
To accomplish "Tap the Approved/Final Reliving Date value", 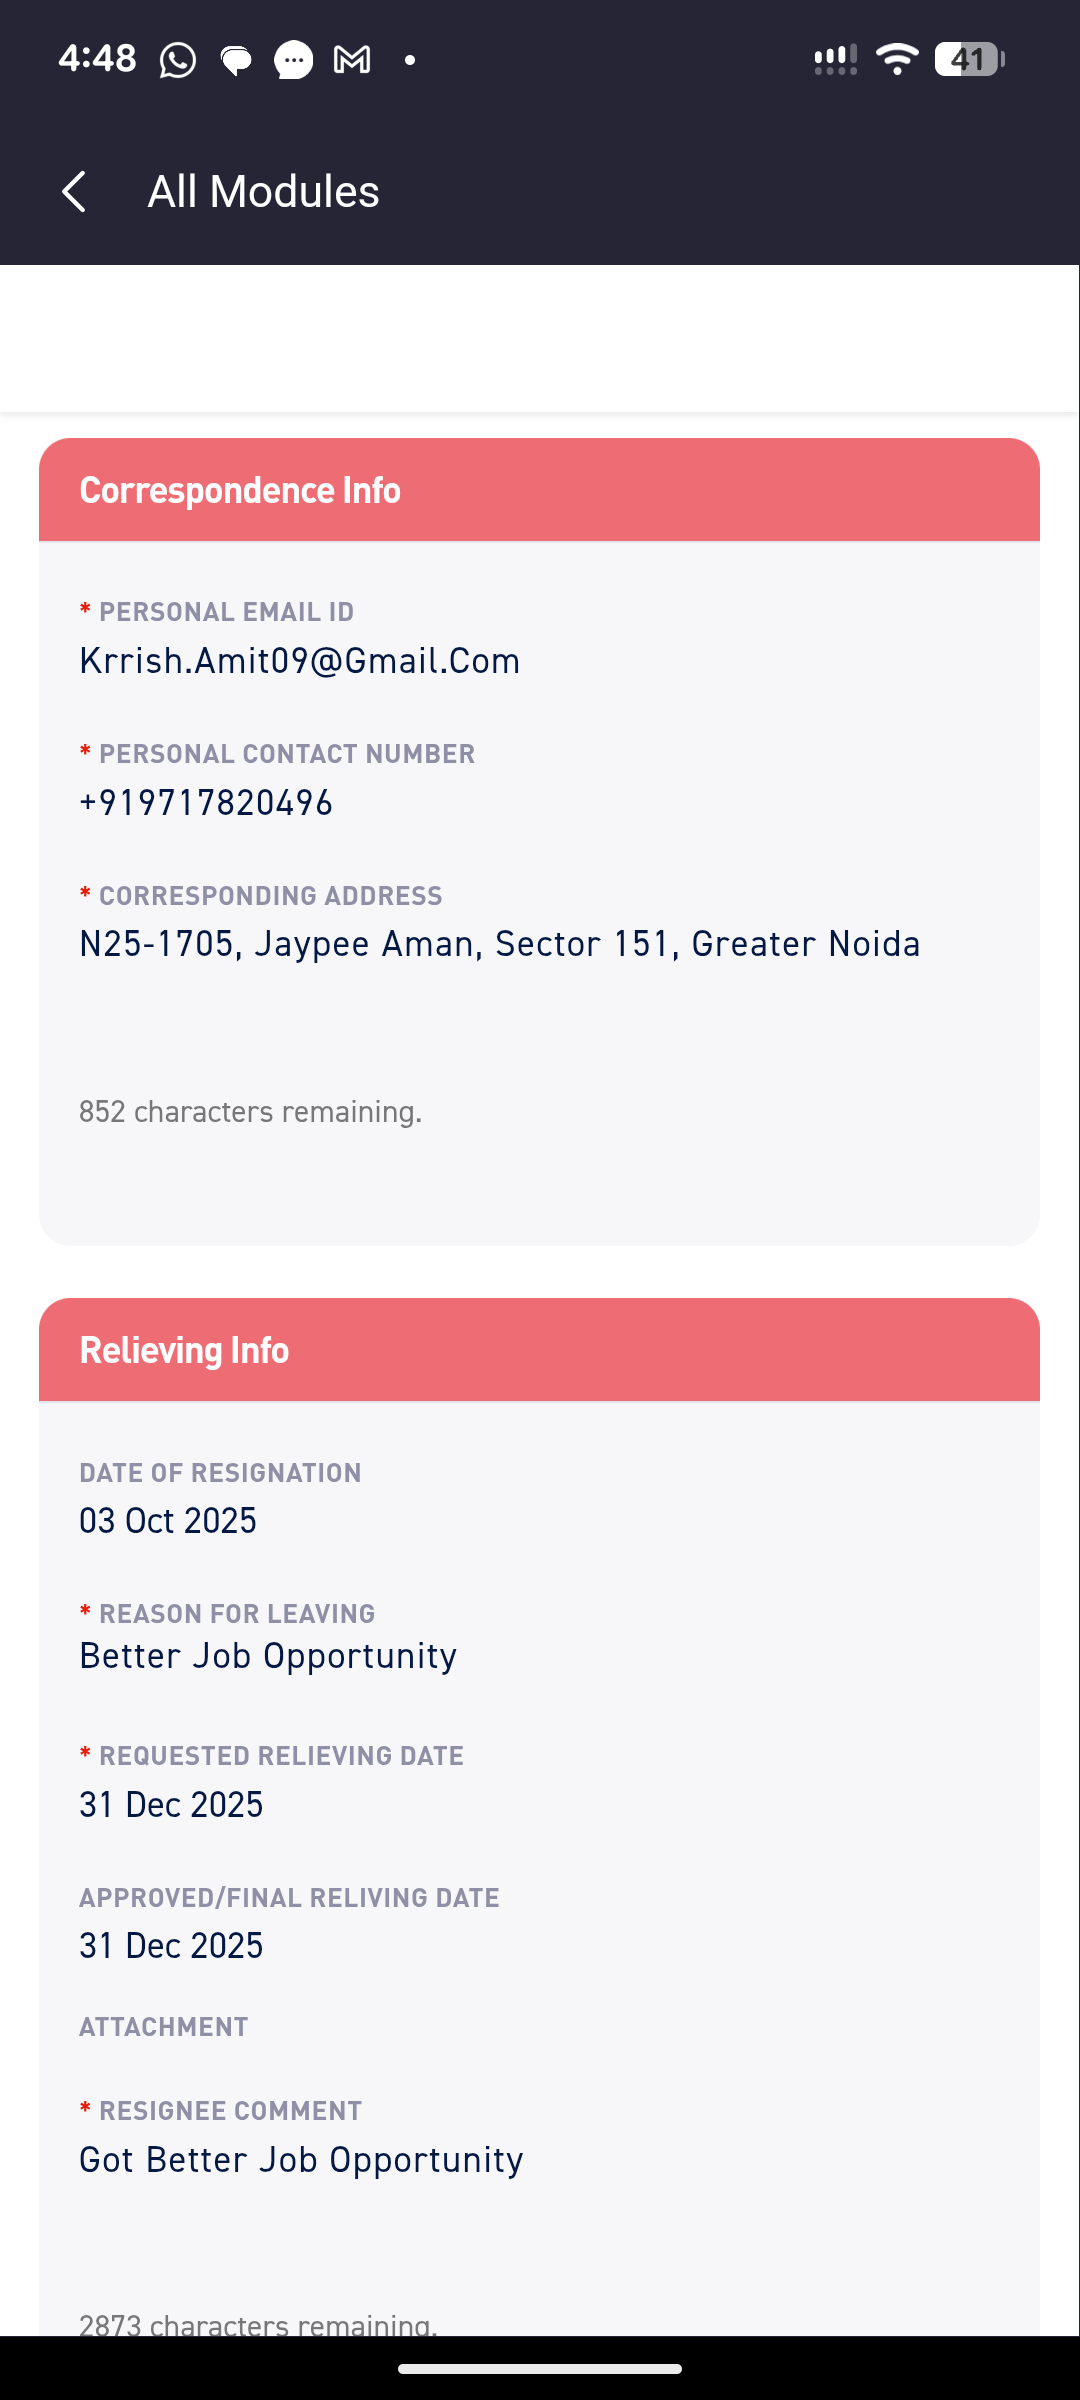I will click(171, 1946).
